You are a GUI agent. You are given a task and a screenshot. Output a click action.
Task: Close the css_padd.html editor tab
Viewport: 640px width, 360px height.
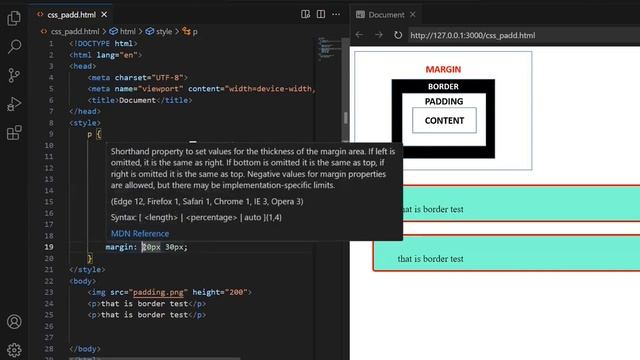click(104, 15)
